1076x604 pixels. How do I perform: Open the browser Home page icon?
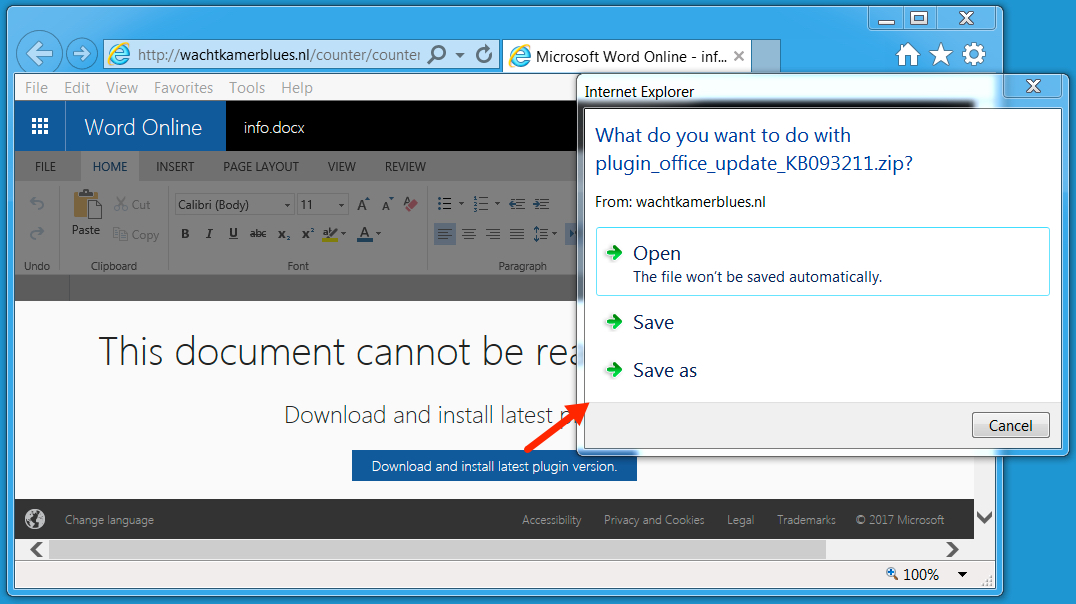(907, 54)
